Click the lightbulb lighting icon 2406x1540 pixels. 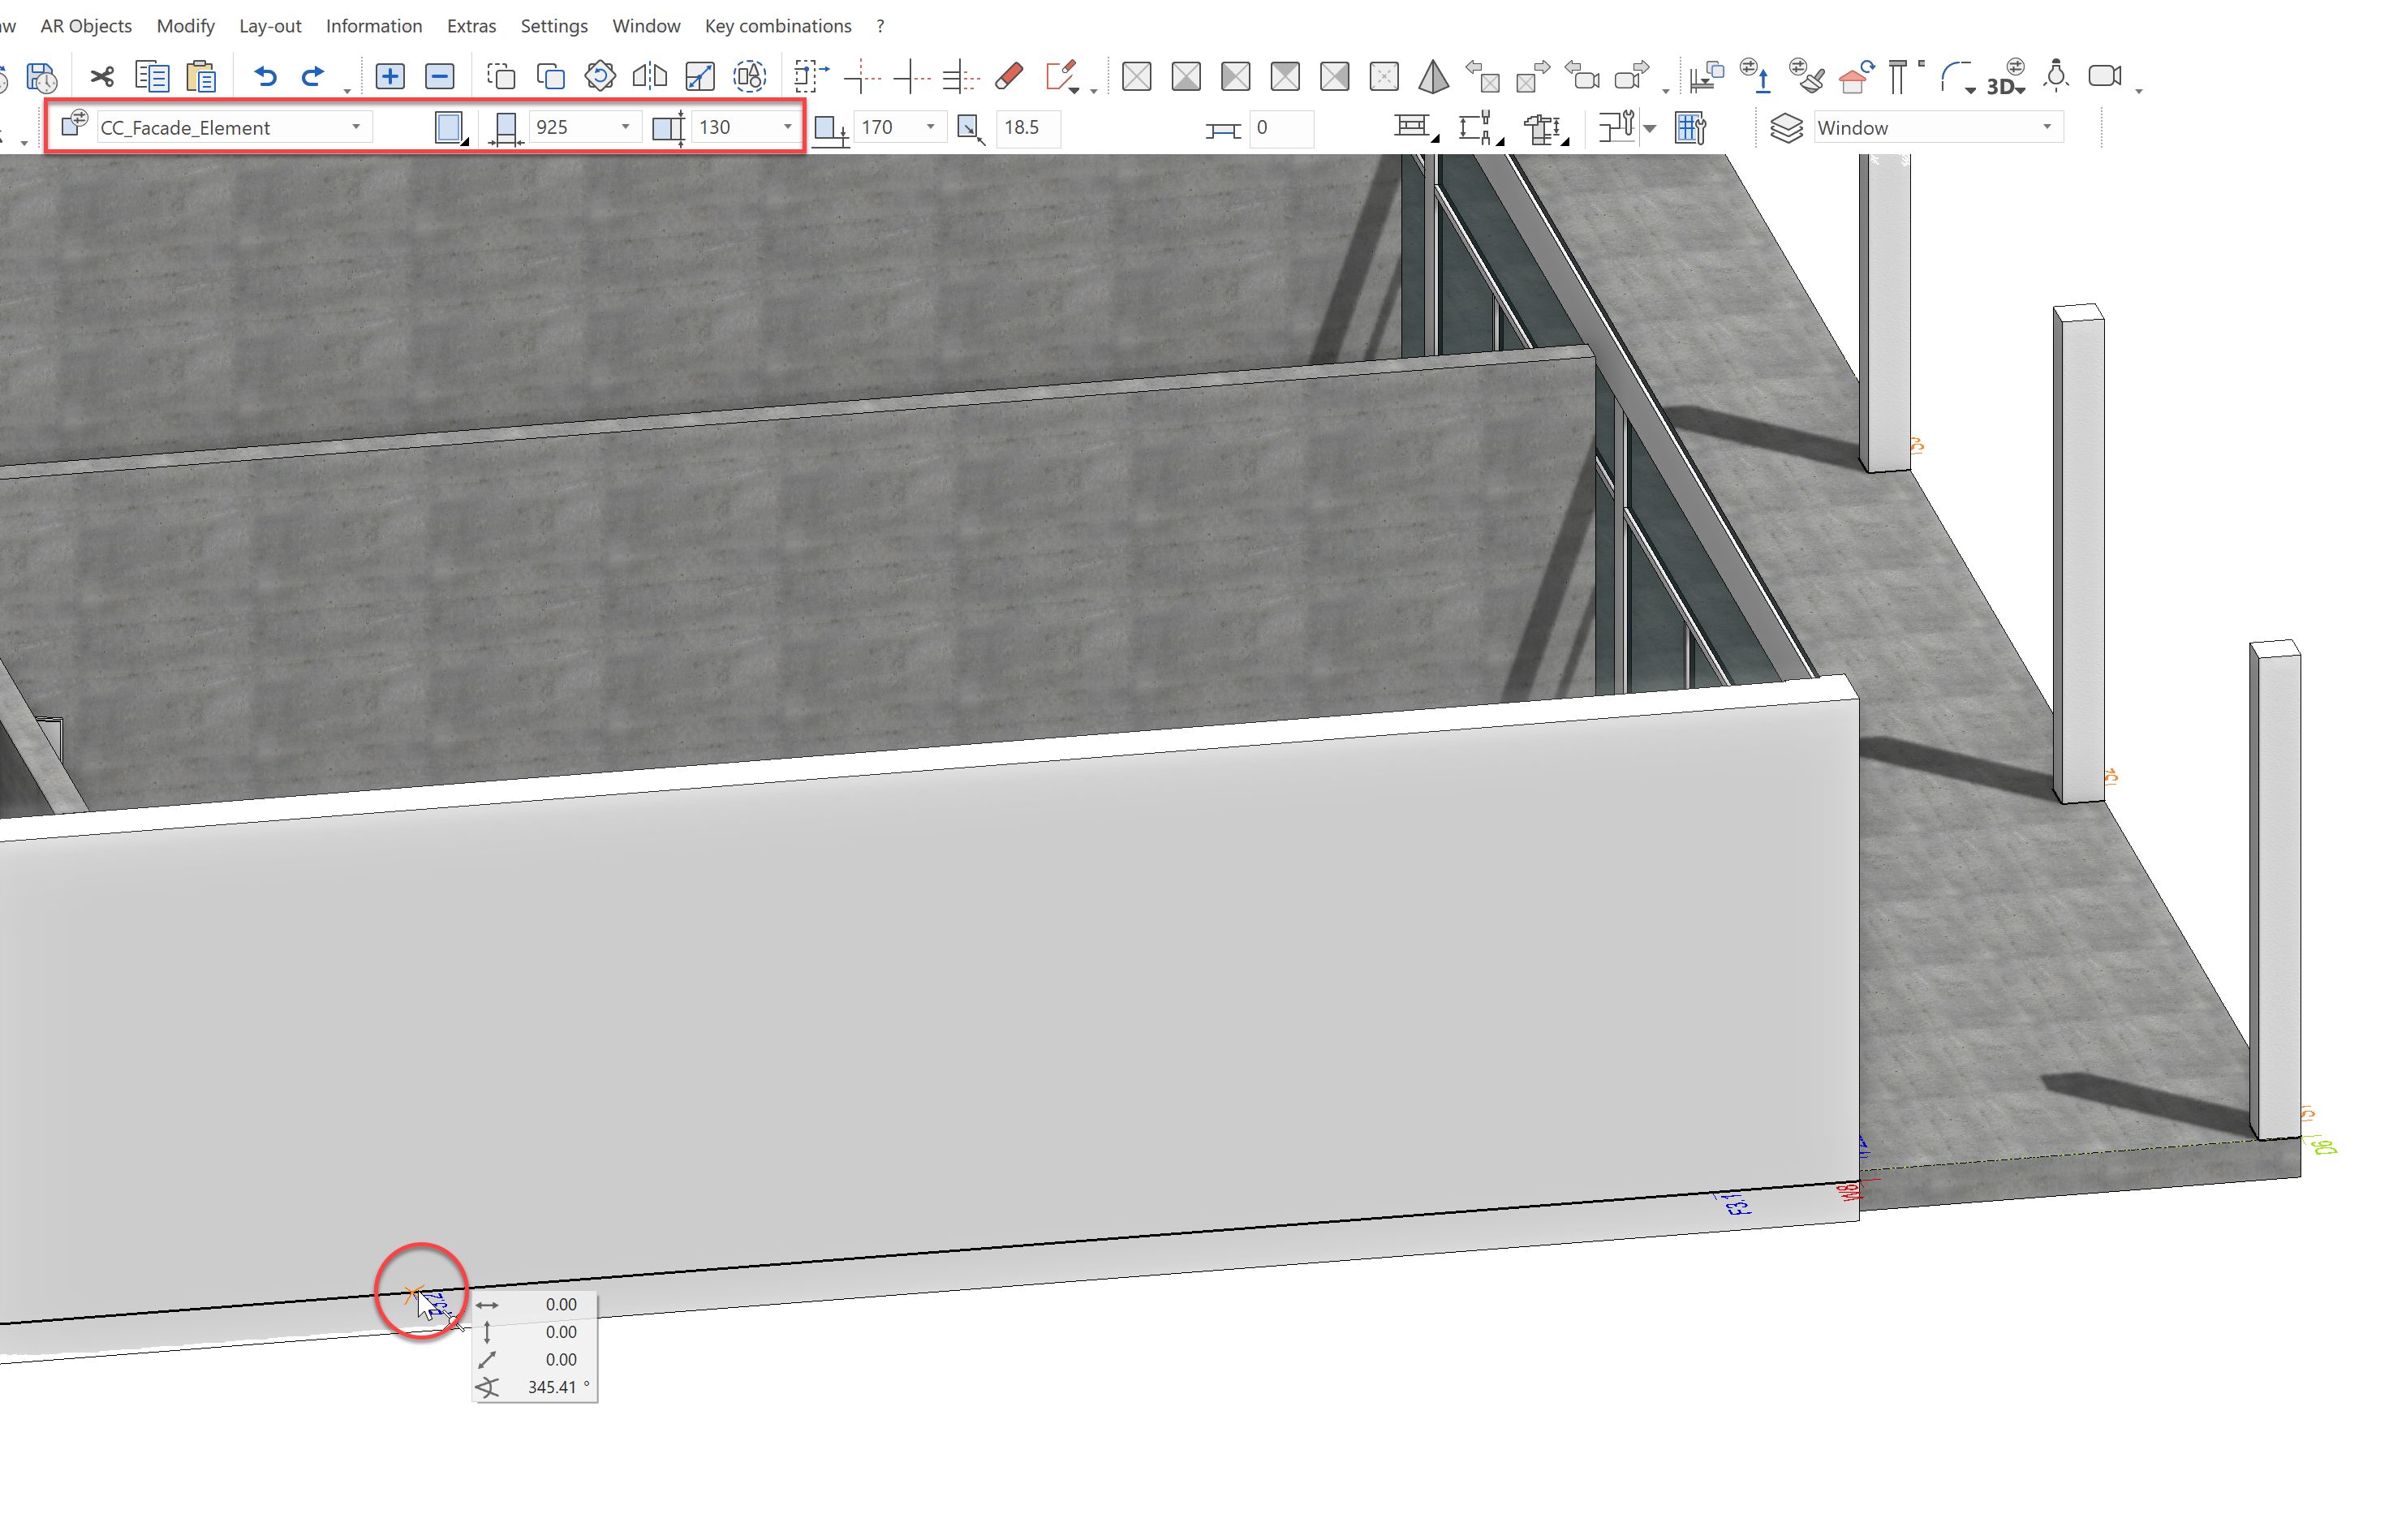pos(2056,76)
